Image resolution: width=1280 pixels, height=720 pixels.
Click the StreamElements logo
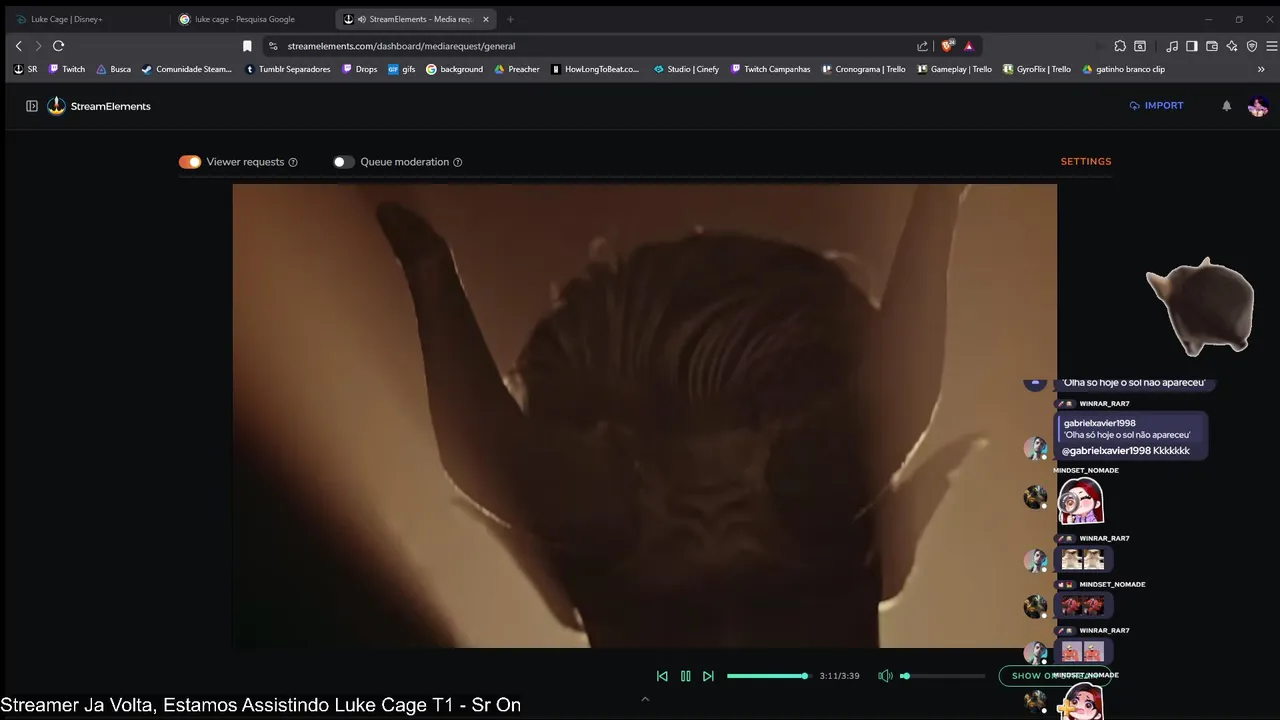pyautogui.click(x=99, y=106)
